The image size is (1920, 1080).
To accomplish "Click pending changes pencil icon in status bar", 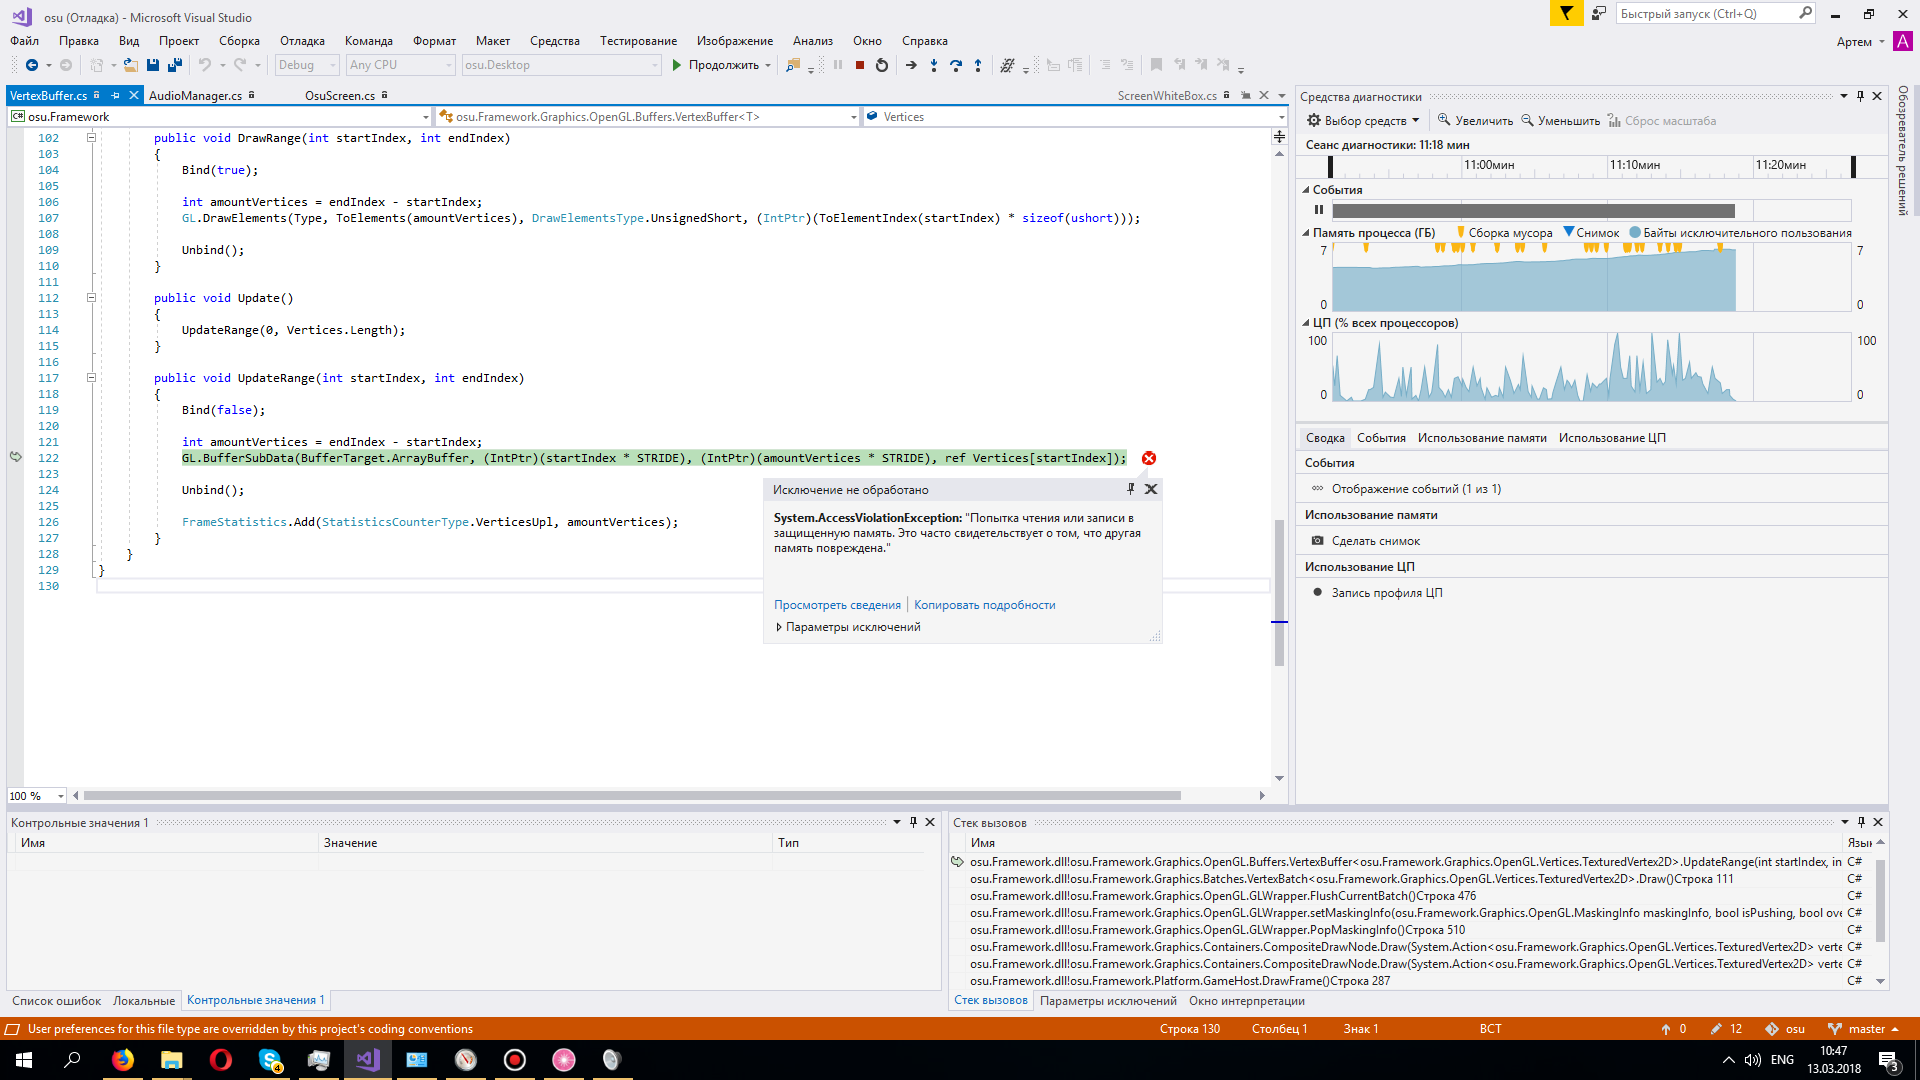I will tap(1716, 1029).
